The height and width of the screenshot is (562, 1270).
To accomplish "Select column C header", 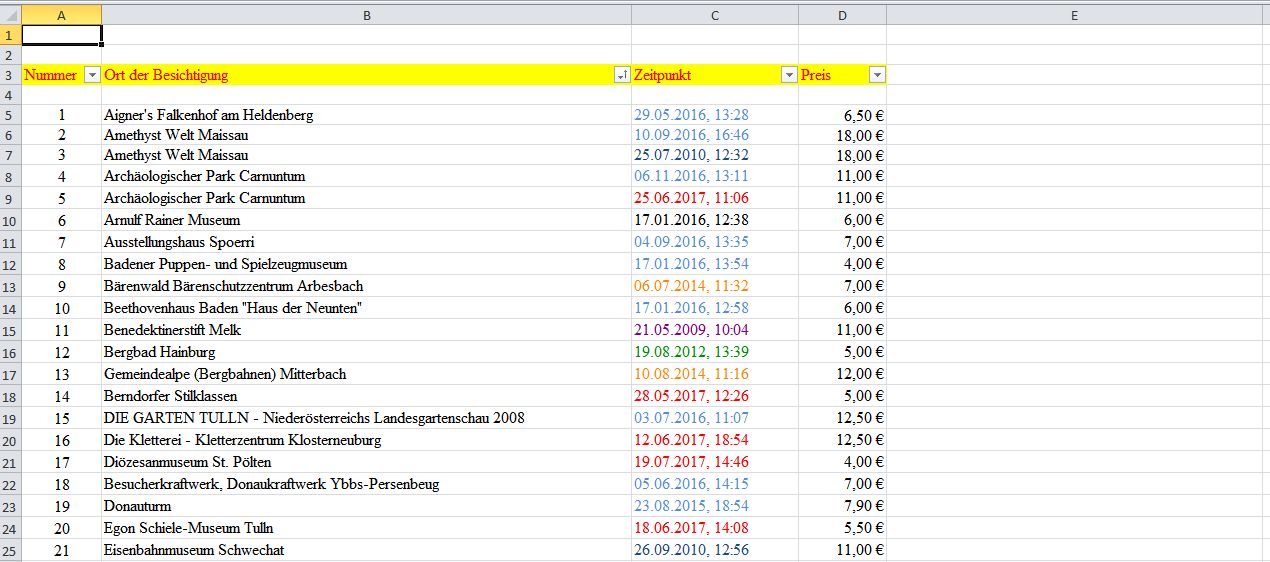I will tap(715, 15).
